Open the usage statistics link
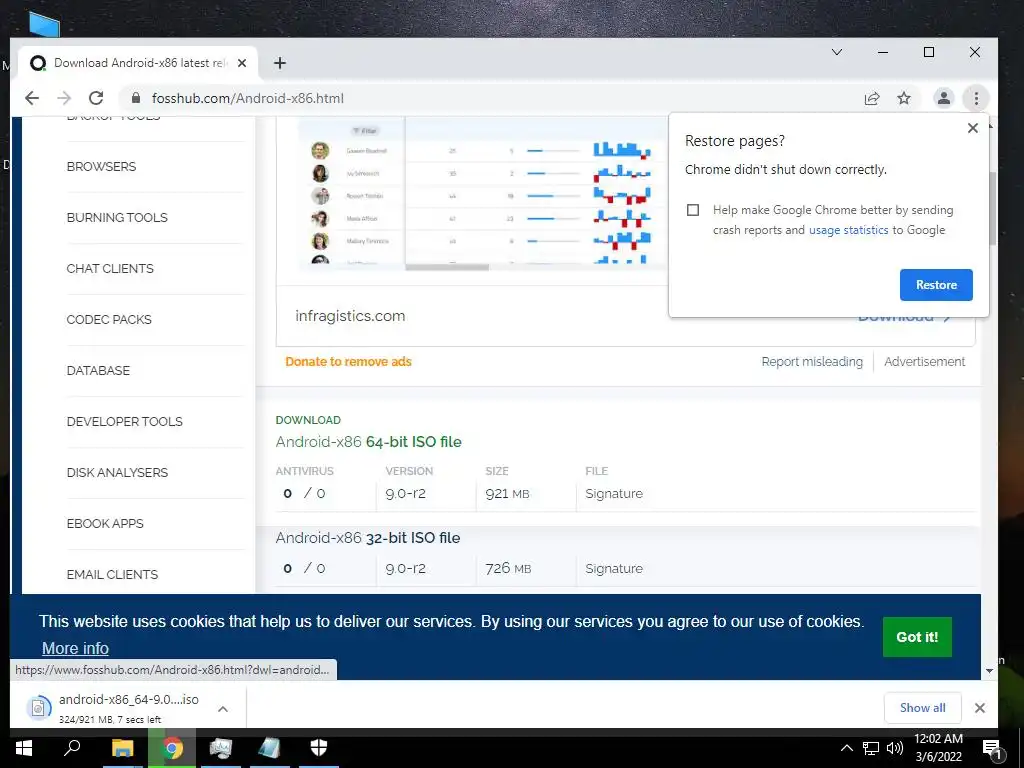Screen dimensions: 1024x768 click(848, 230)
